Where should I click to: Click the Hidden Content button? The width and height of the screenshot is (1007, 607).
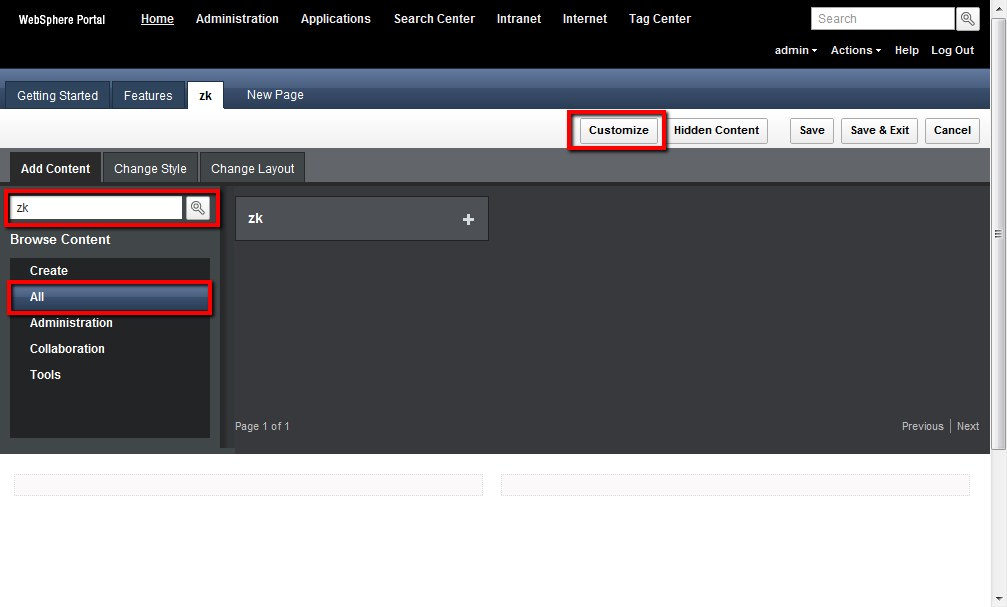[716, 130]
